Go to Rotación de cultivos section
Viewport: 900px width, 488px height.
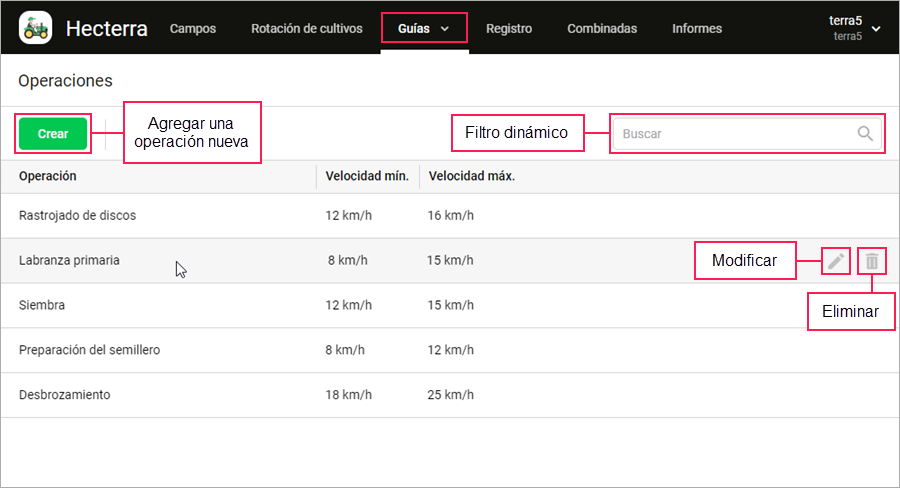(307, 29)
